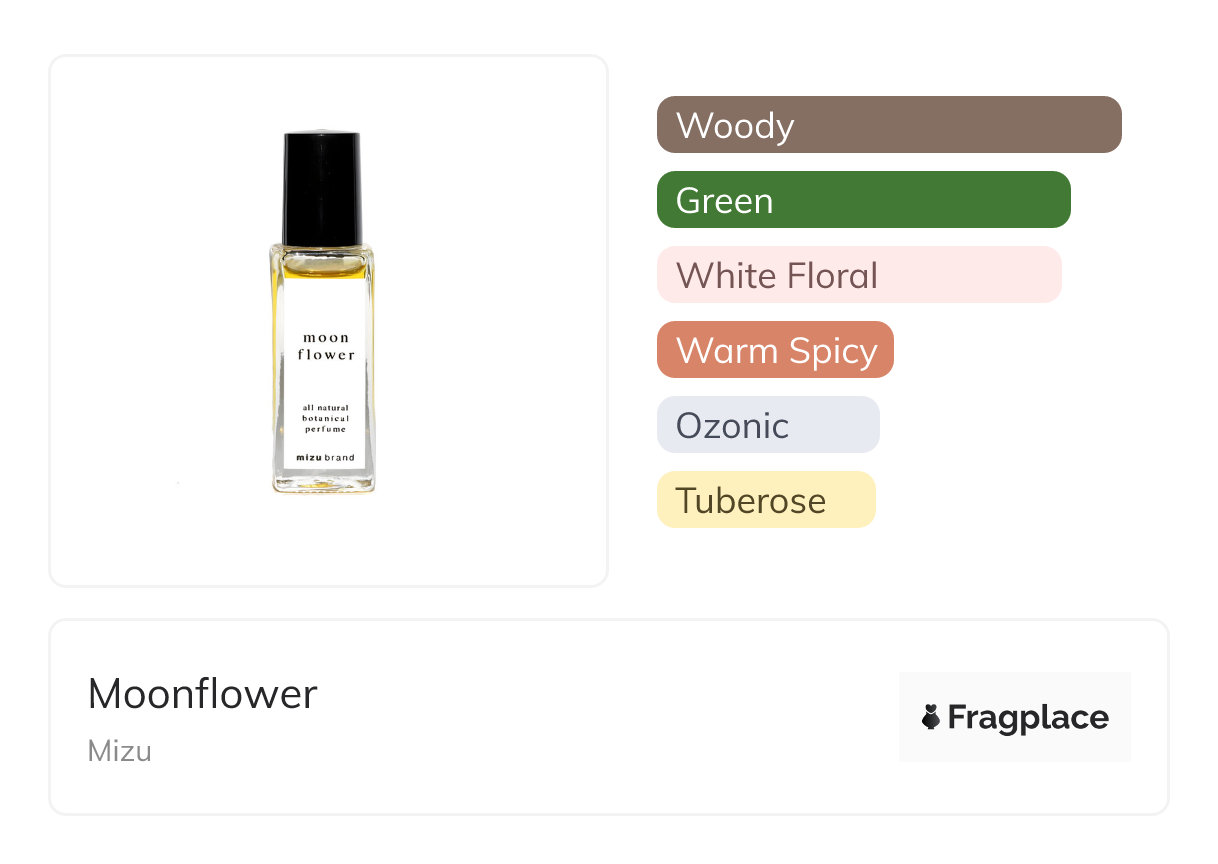Screen dimensions: 1218x864
Task: Select the Green accord bar
Action: pos(863,200)
